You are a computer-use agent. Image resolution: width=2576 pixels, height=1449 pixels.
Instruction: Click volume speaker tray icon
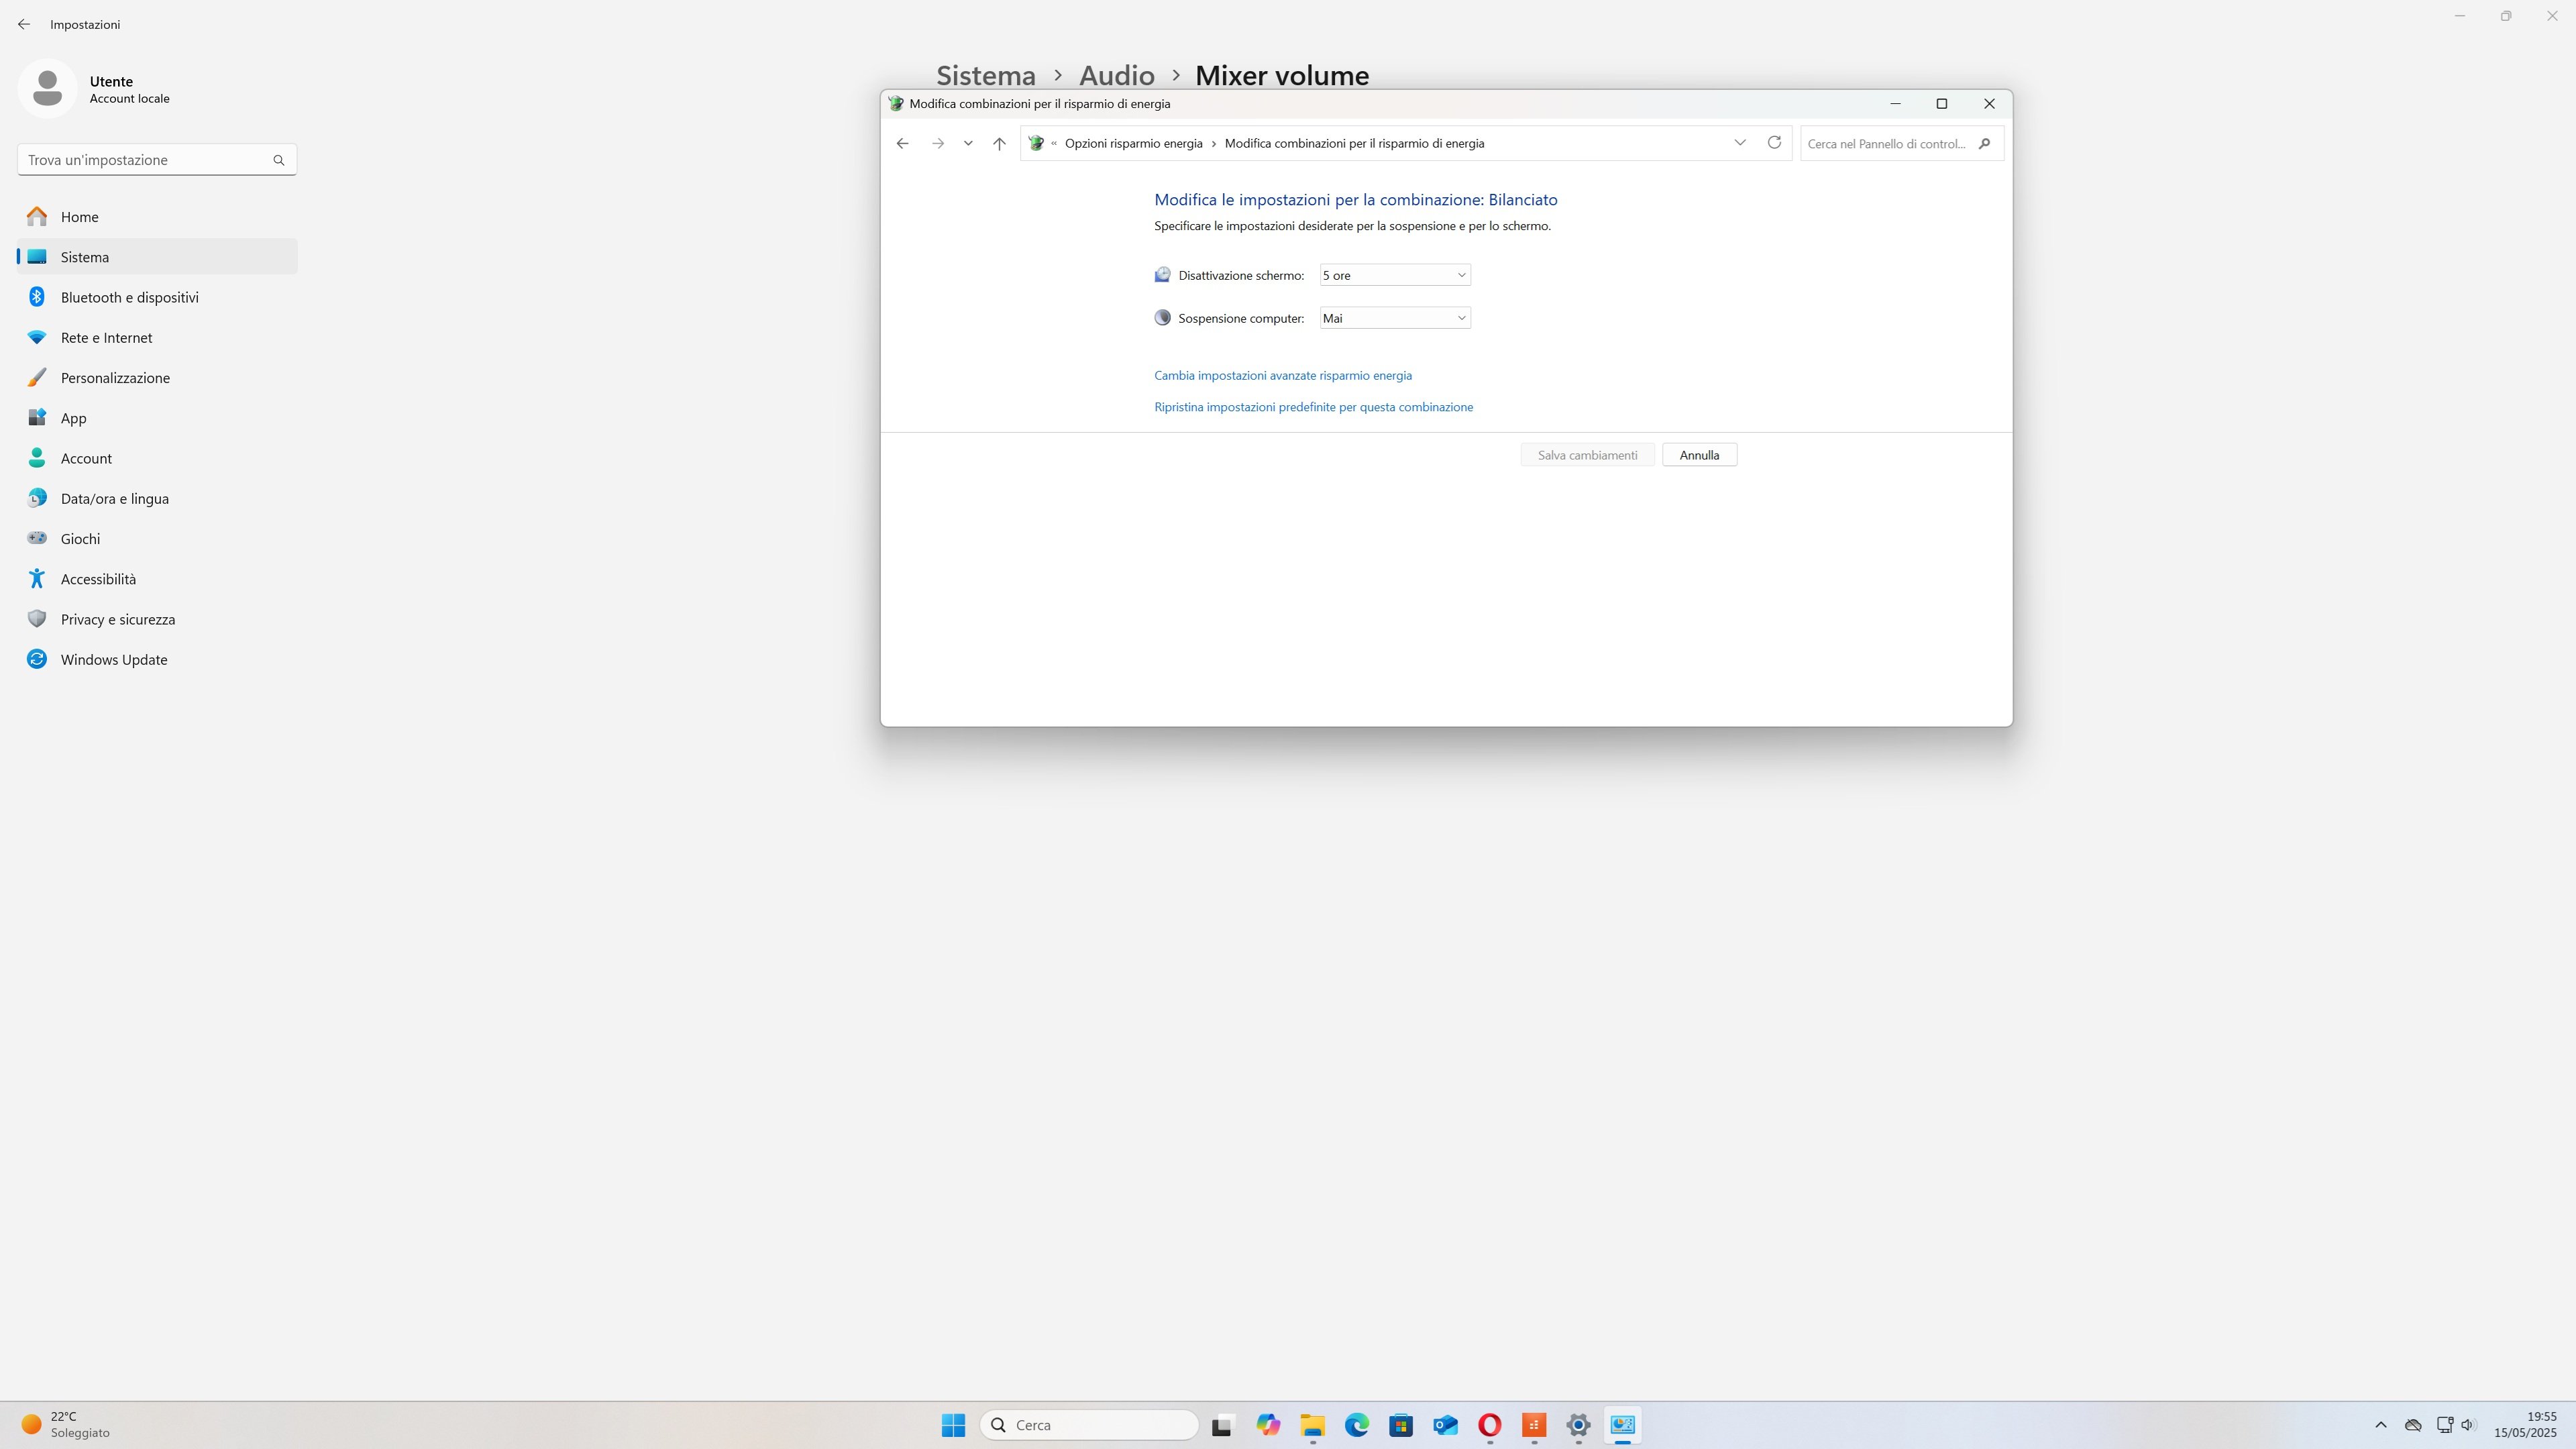point(2468,1425)
